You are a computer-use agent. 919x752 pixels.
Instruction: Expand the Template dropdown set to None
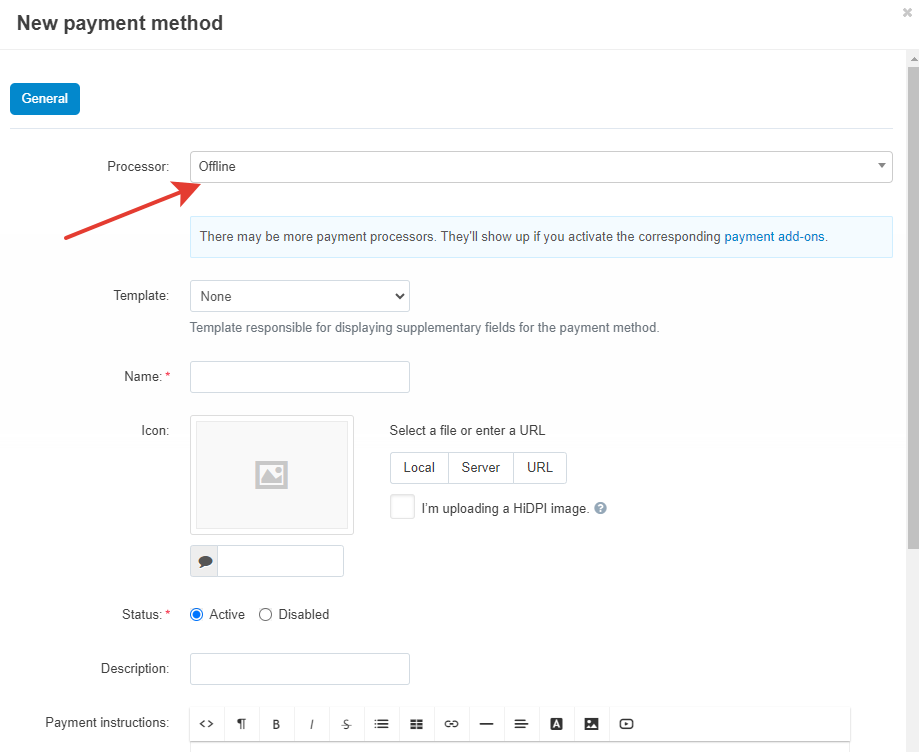coord(299,296)
